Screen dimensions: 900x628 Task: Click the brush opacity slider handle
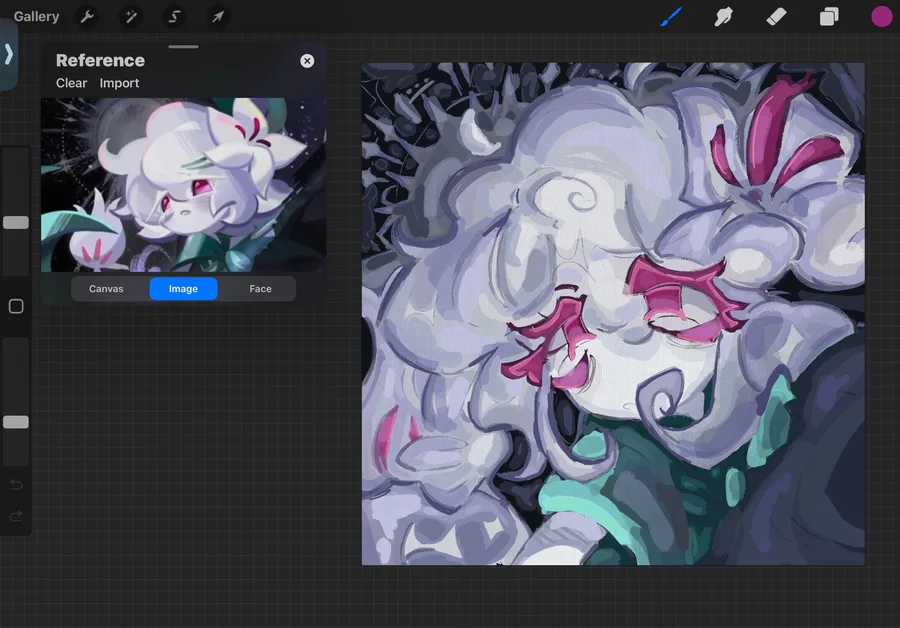tap(16, 422)
